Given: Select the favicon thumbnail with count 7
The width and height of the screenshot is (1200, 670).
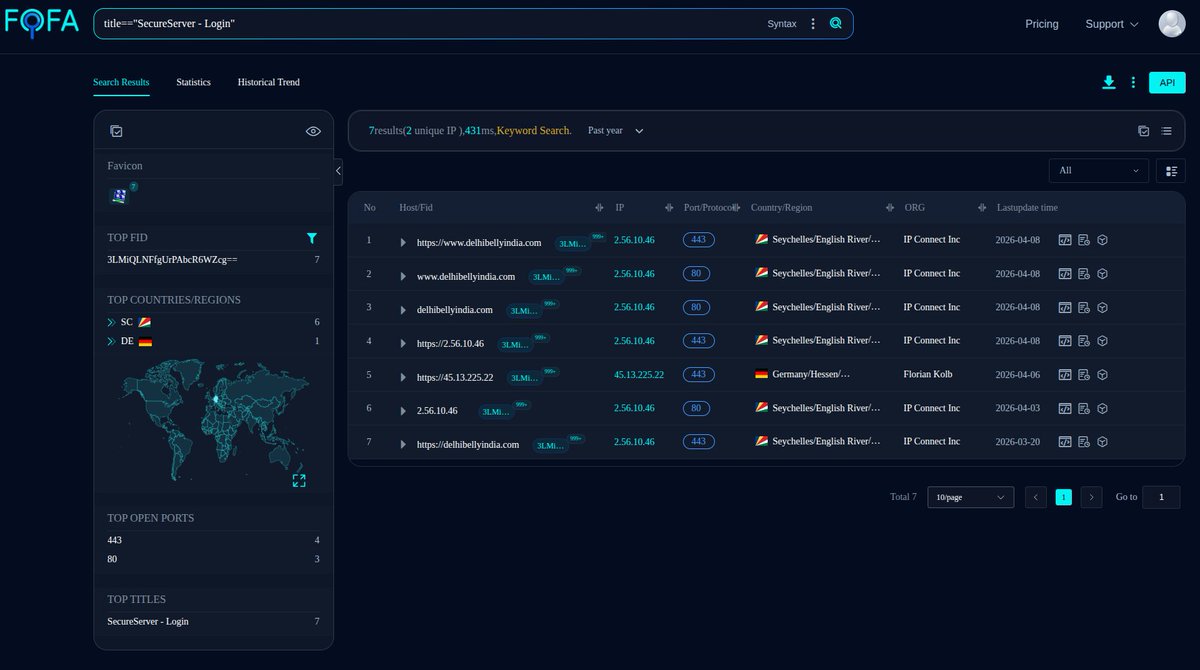Looking at the screenshot, I should [x=119, y=196].
